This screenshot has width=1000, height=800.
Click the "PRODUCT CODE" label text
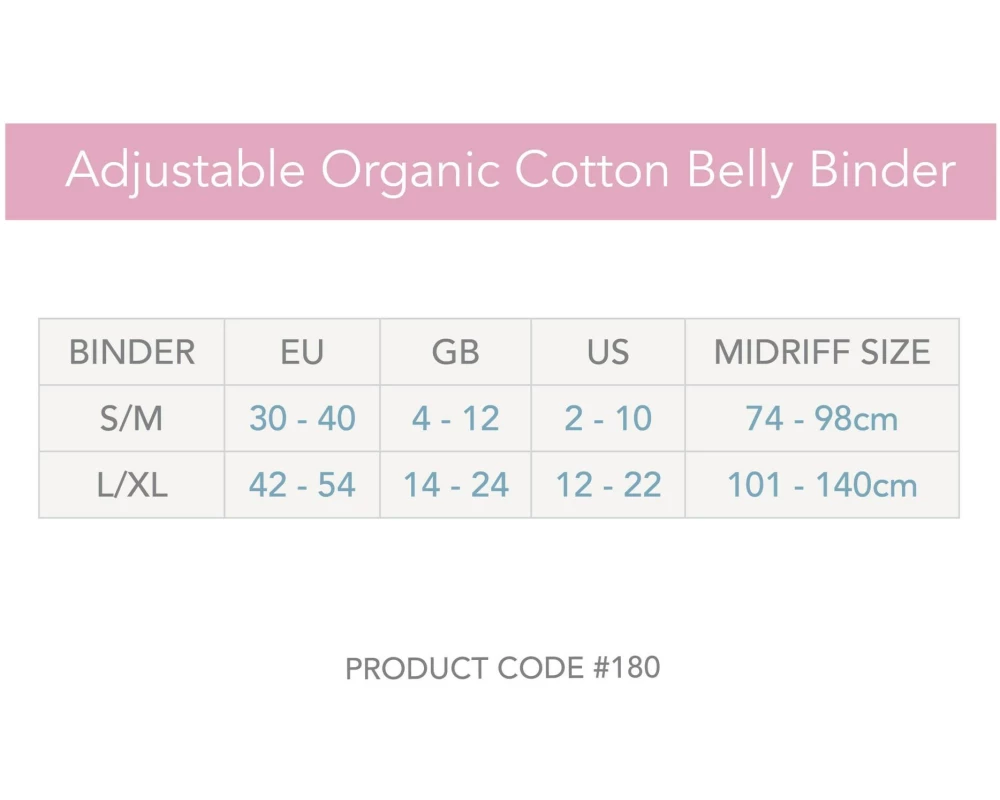click(464, 669)
